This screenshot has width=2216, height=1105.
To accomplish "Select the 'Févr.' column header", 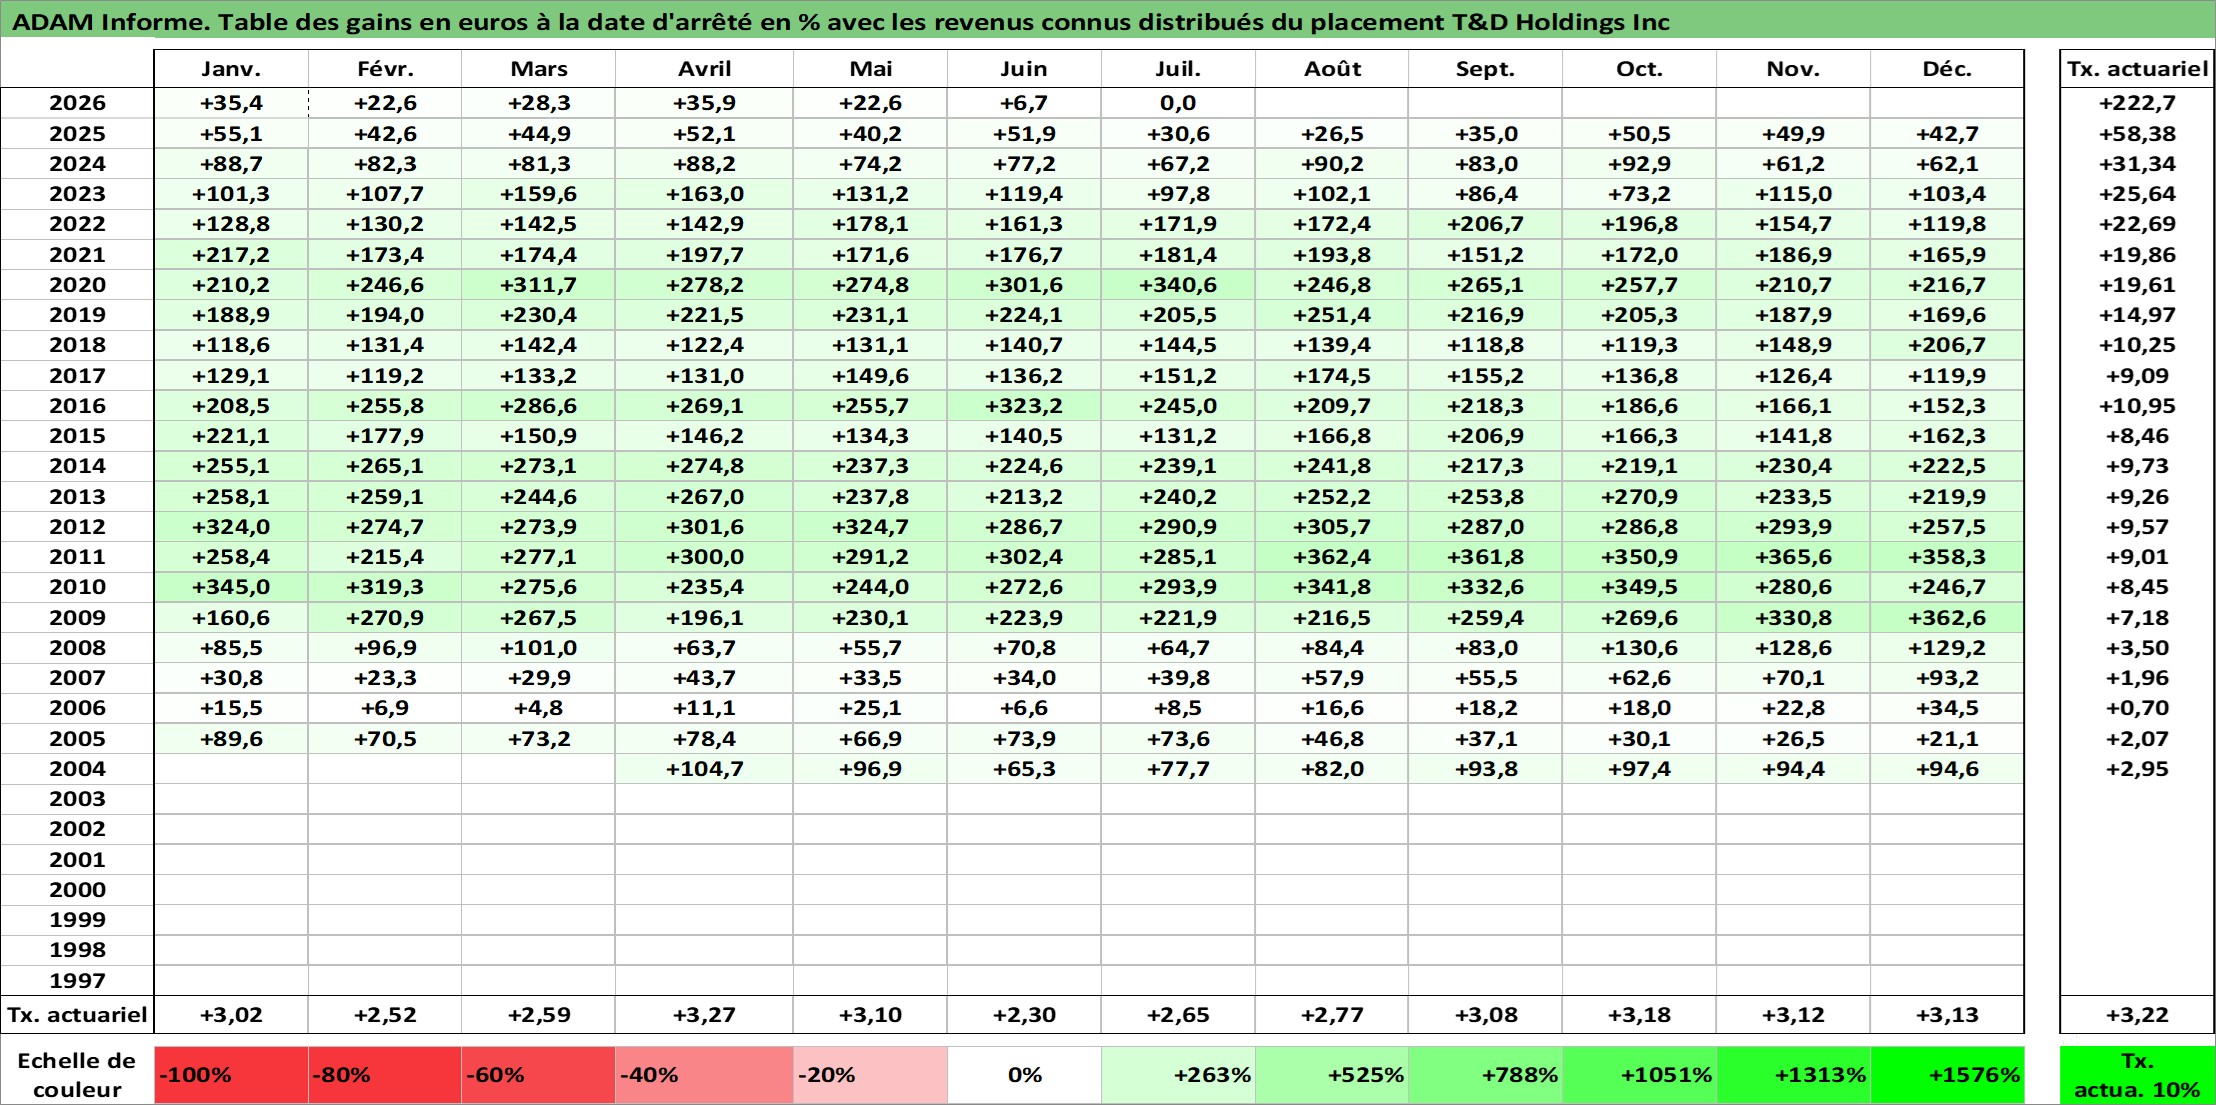I will 385,69.
